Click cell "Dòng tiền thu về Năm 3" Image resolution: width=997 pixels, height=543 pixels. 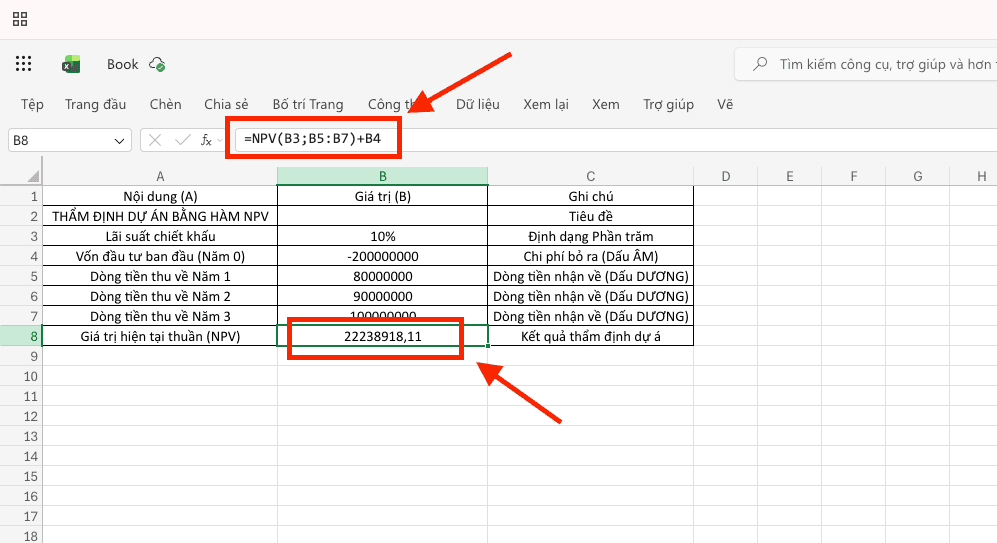[160, 317]
